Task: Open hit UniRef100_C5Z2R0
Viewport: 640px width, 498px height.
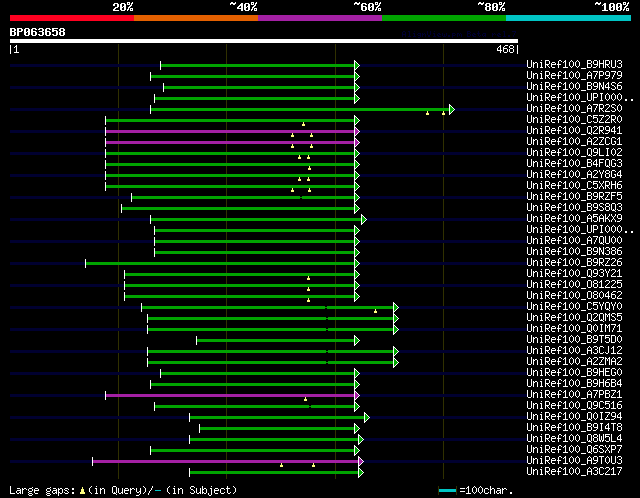Action: point(574,119)
